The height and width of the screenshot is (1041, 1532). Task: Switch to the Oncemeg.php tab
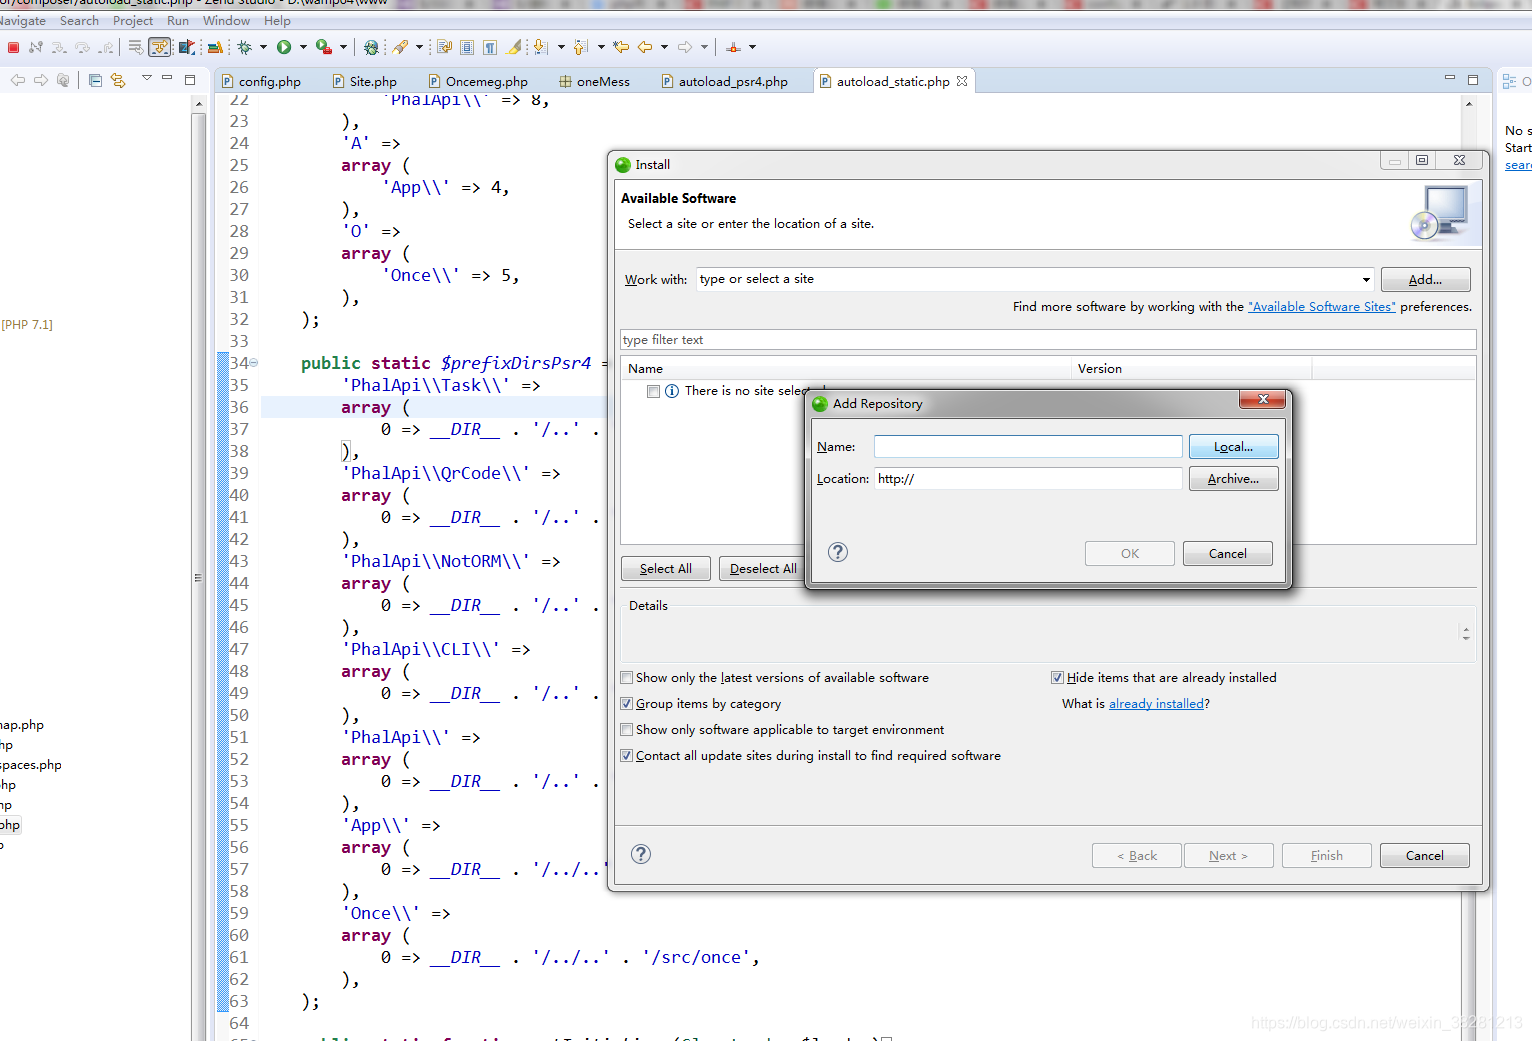click(x=478, y=82)
